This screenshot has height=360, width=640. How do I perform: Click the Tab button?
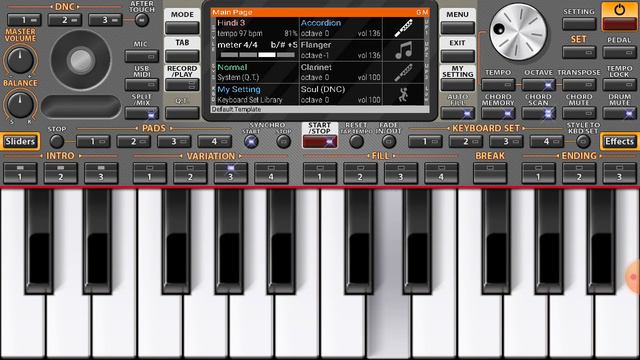[x=182, y=56]
